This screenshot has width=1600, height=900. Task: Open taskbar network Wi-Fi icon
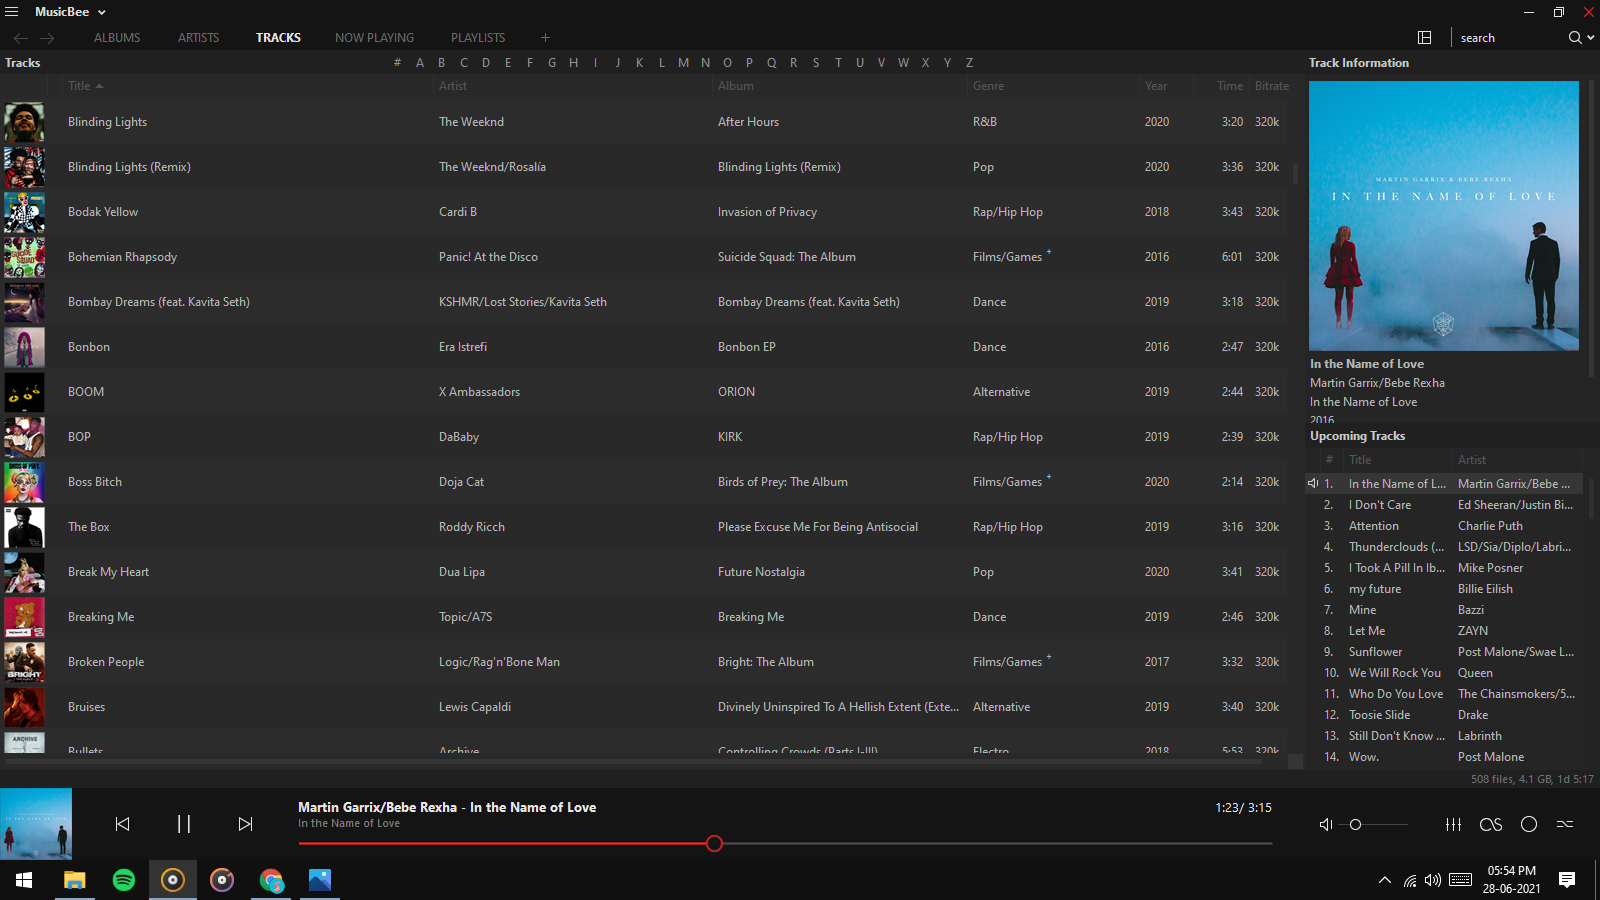1410,880
